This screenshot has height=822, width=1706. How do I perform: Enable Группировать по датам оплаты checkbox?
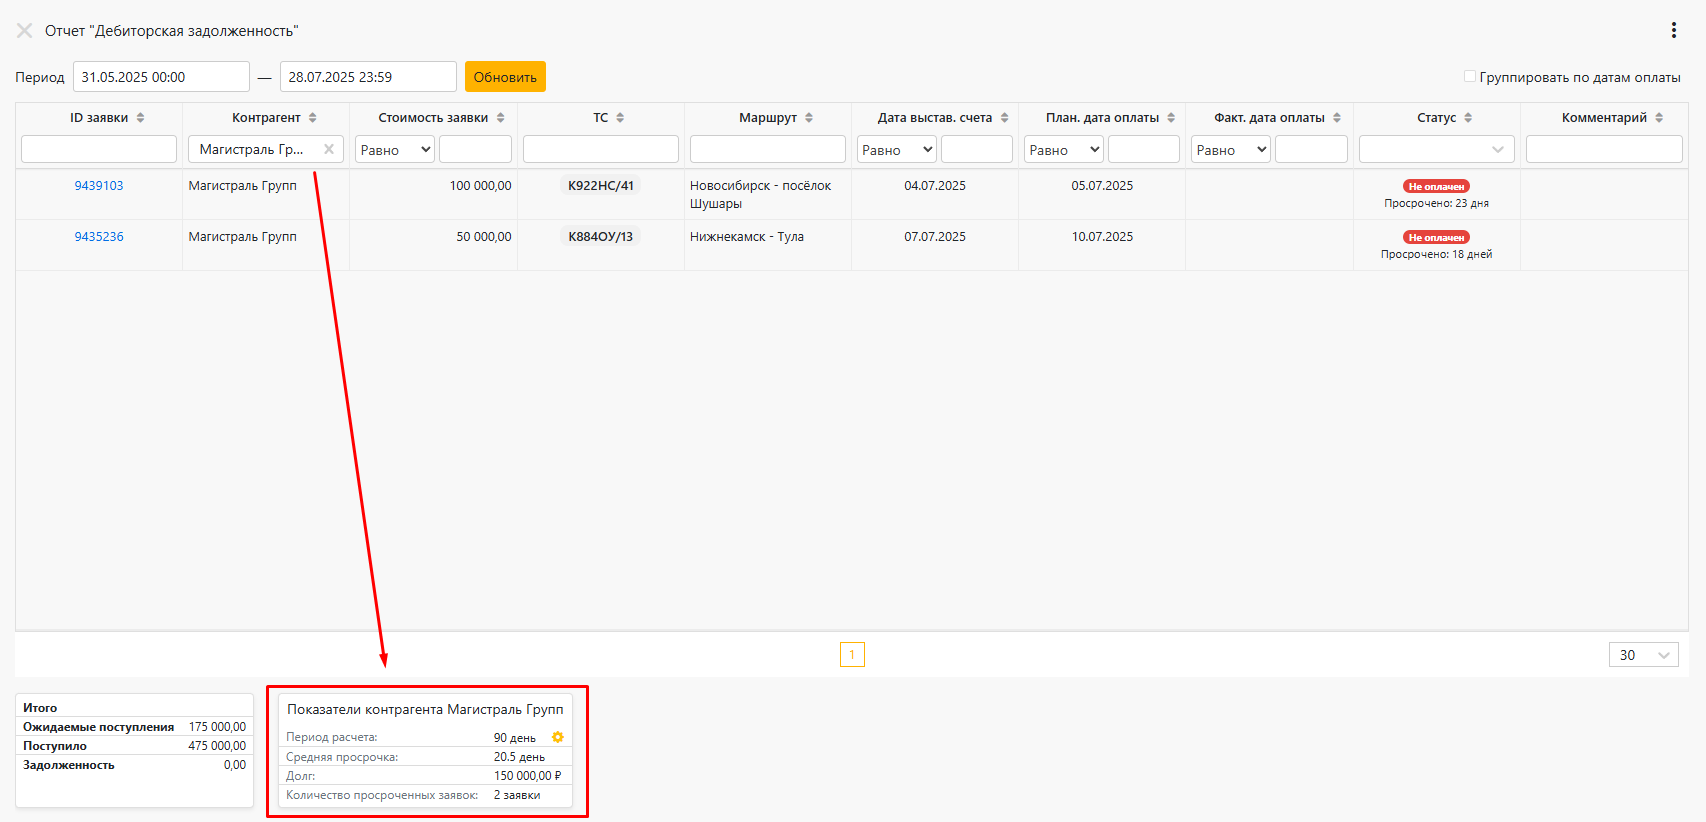click(x=1470, y=76)
